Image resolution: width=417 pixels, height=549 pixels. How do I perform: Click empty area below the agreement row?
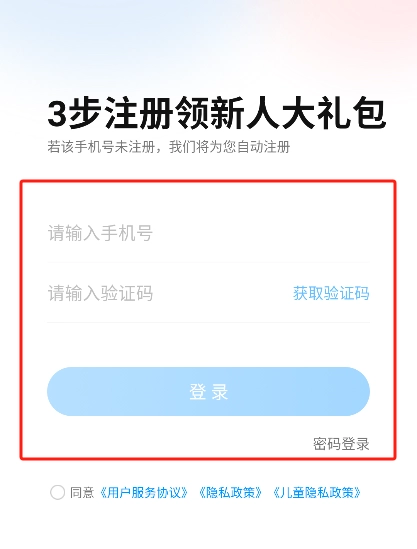click(x=208, y=525)
